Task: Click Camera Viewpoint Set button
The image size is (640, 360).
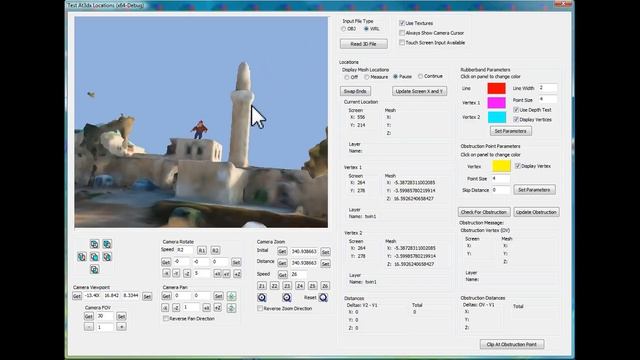Action: pyautogui.click(x=147, y=296)
